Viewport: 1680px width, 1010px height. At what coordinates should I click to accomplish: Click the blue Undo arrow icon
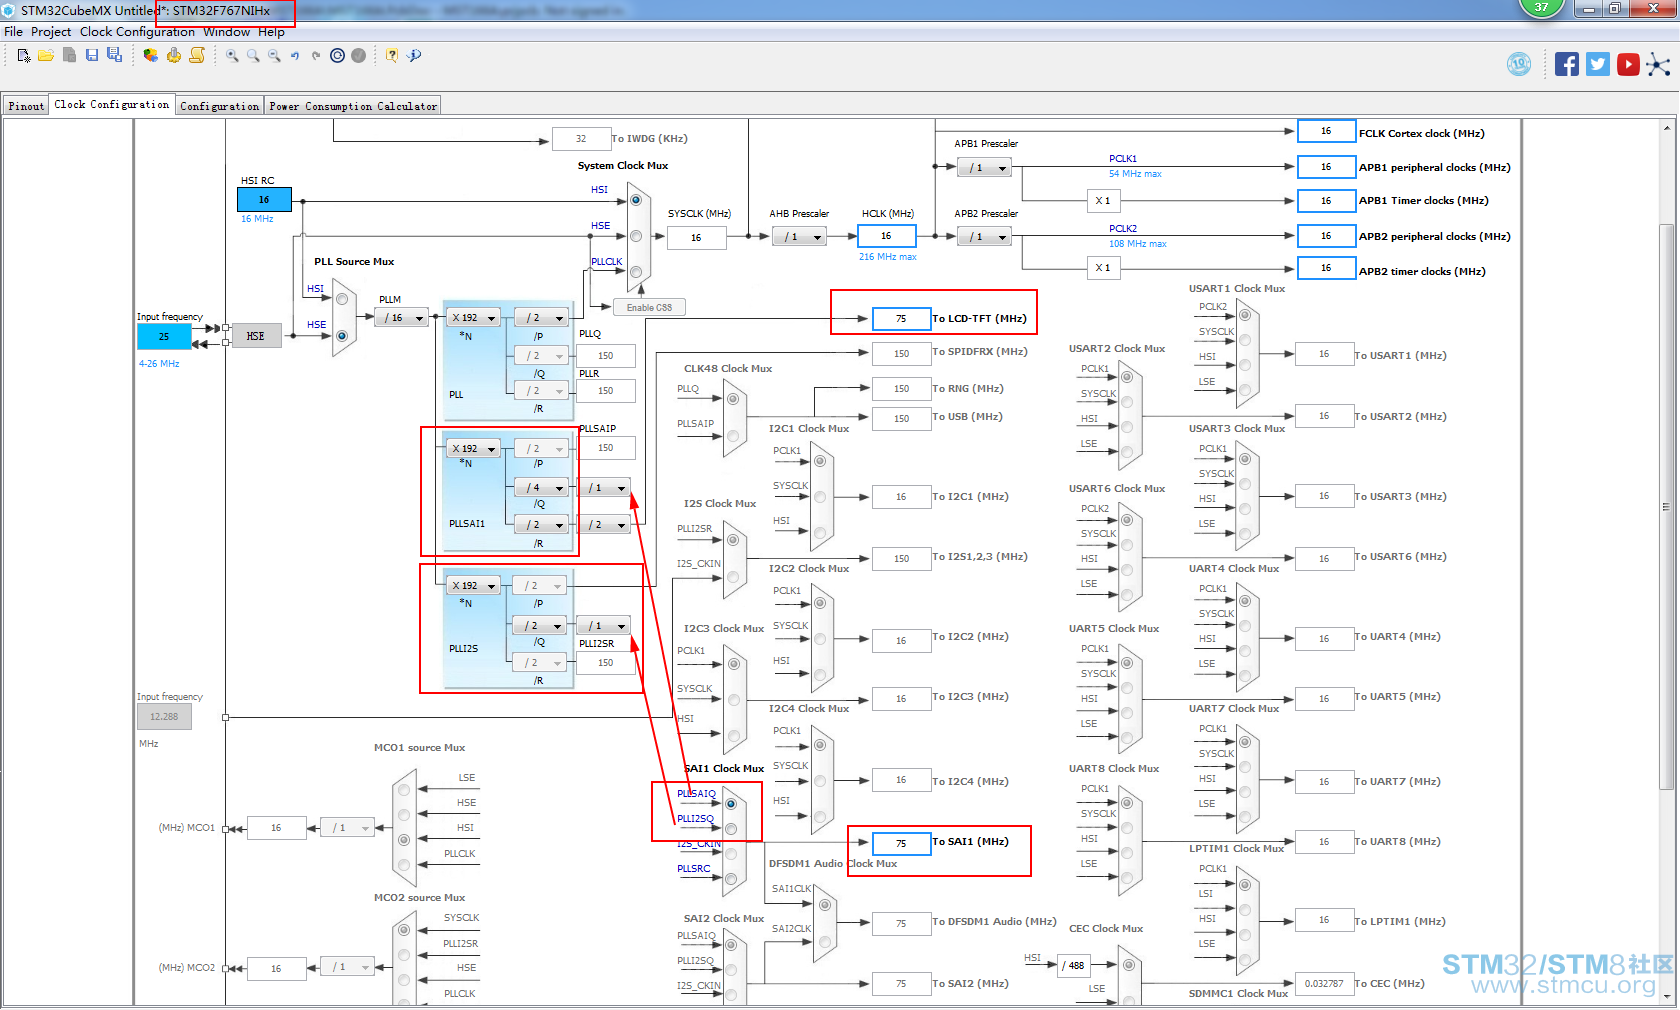(x=295, y=56)
